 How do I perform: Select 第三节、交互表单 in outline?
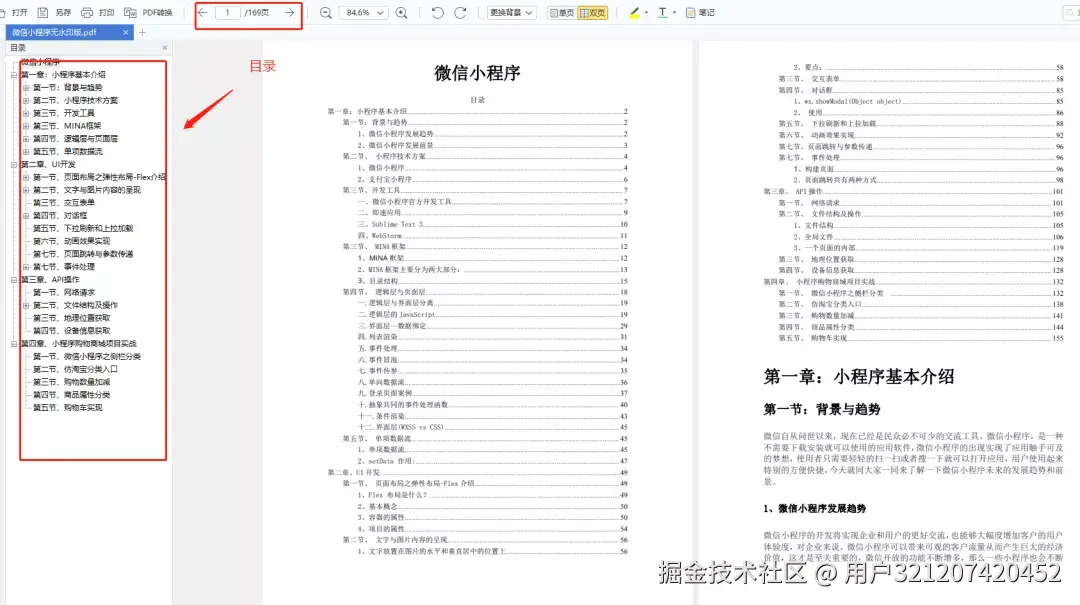(64, 203)
